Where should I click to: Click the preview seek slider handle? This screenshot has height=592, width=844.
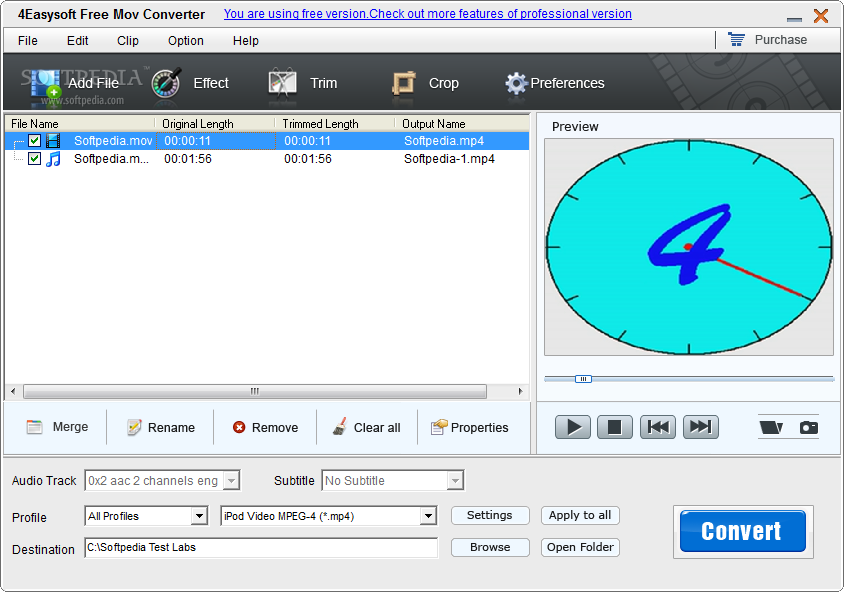tap(583, 379)
